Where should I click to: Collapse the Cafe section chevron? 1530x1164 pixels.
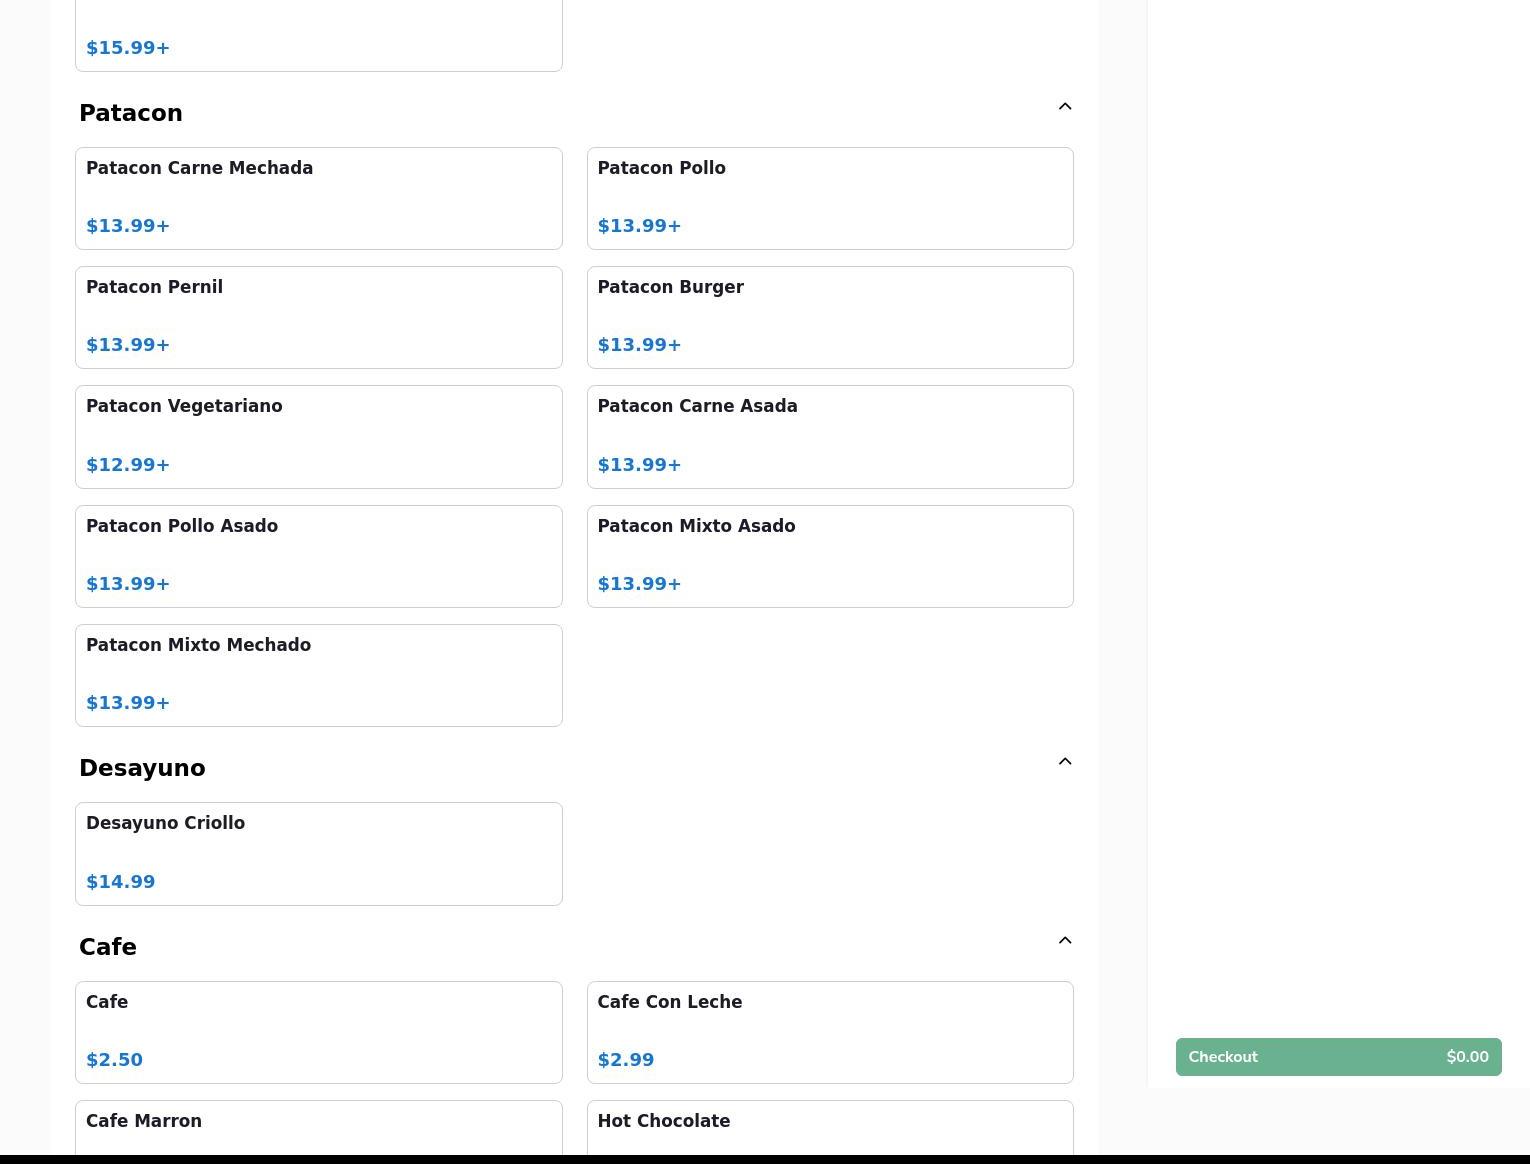1064,941
